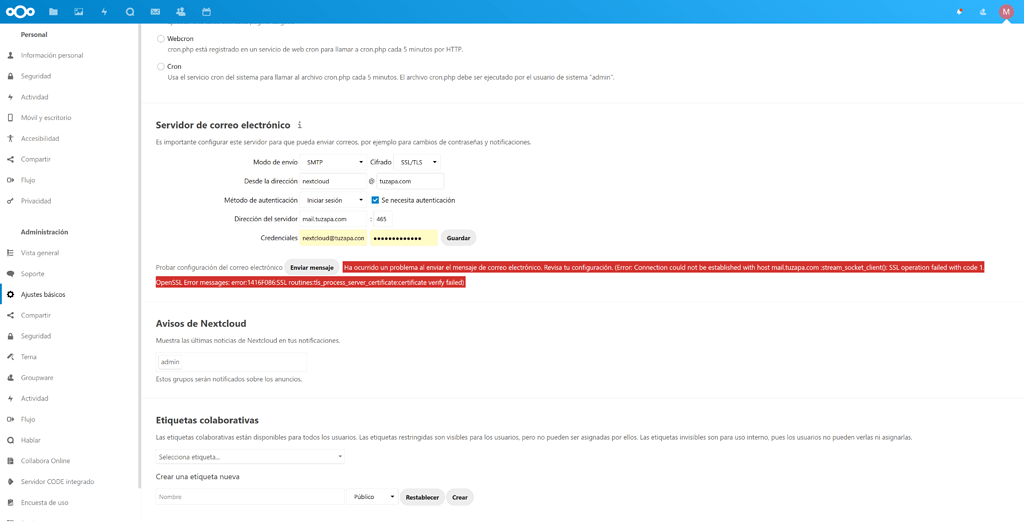Open the Talk app icon in top bar
Image resolution: width=1024 pixels, height=524 pixels.
(x=130, y=12)
